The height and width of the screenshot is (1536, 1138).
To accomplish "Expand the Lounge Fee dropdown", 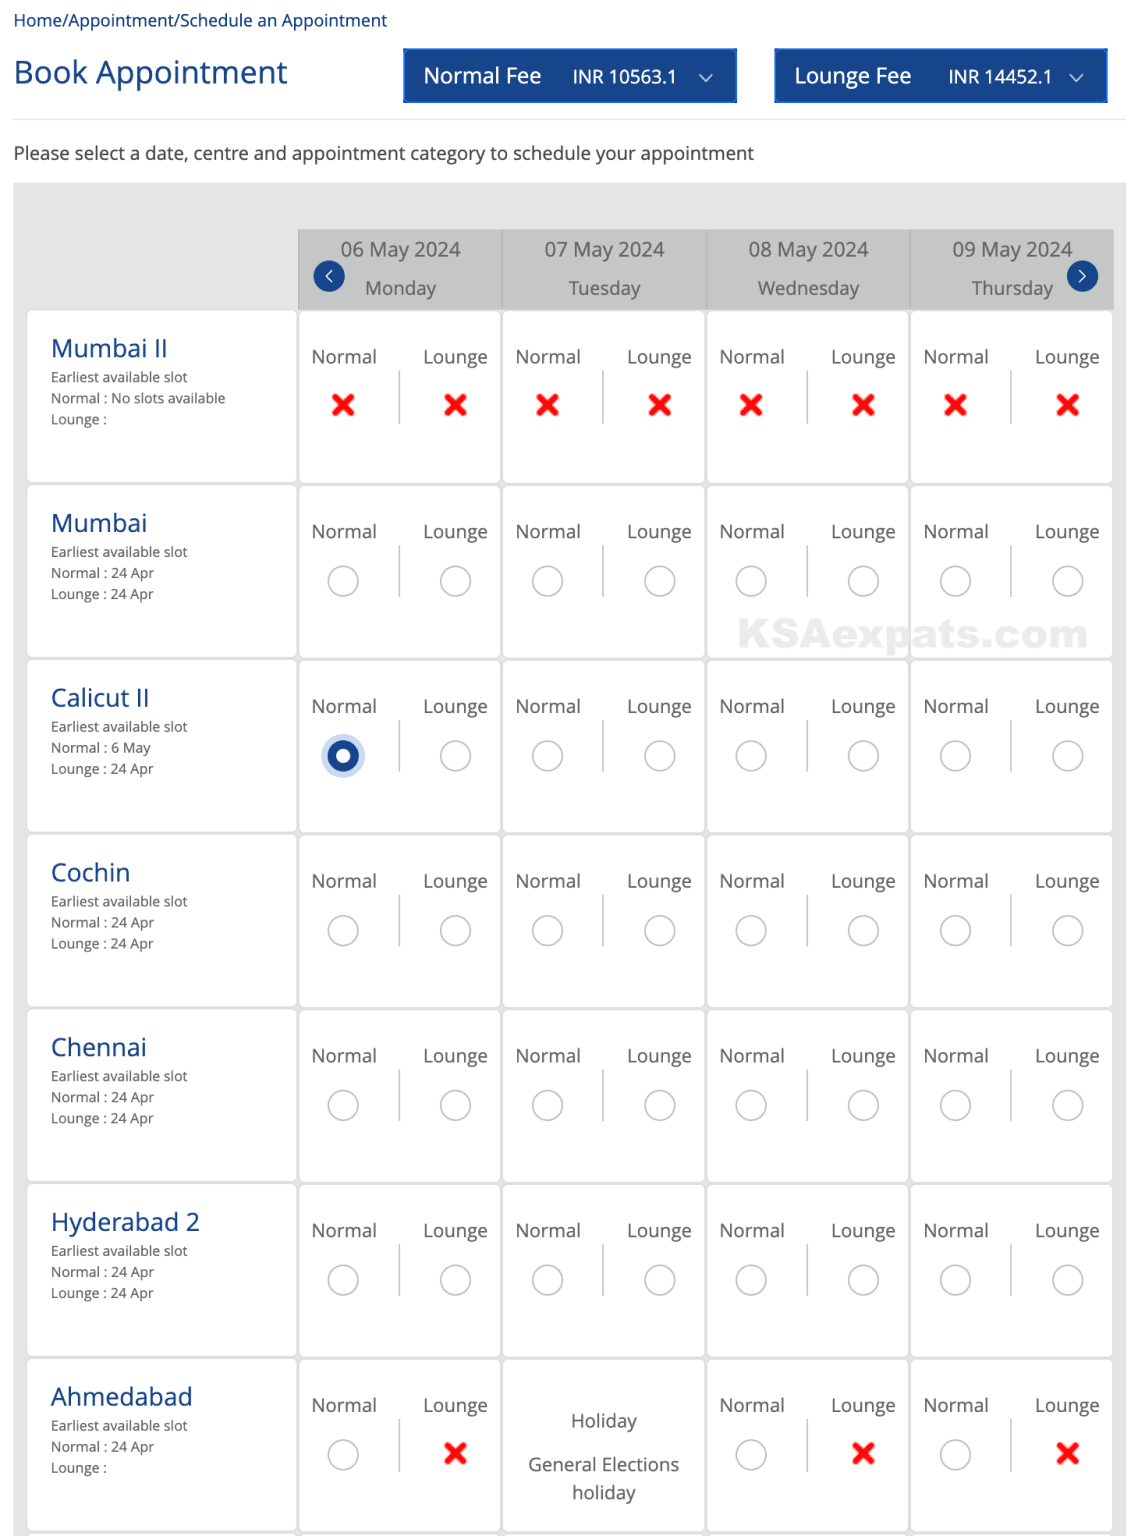I will [x=940, y=76].
